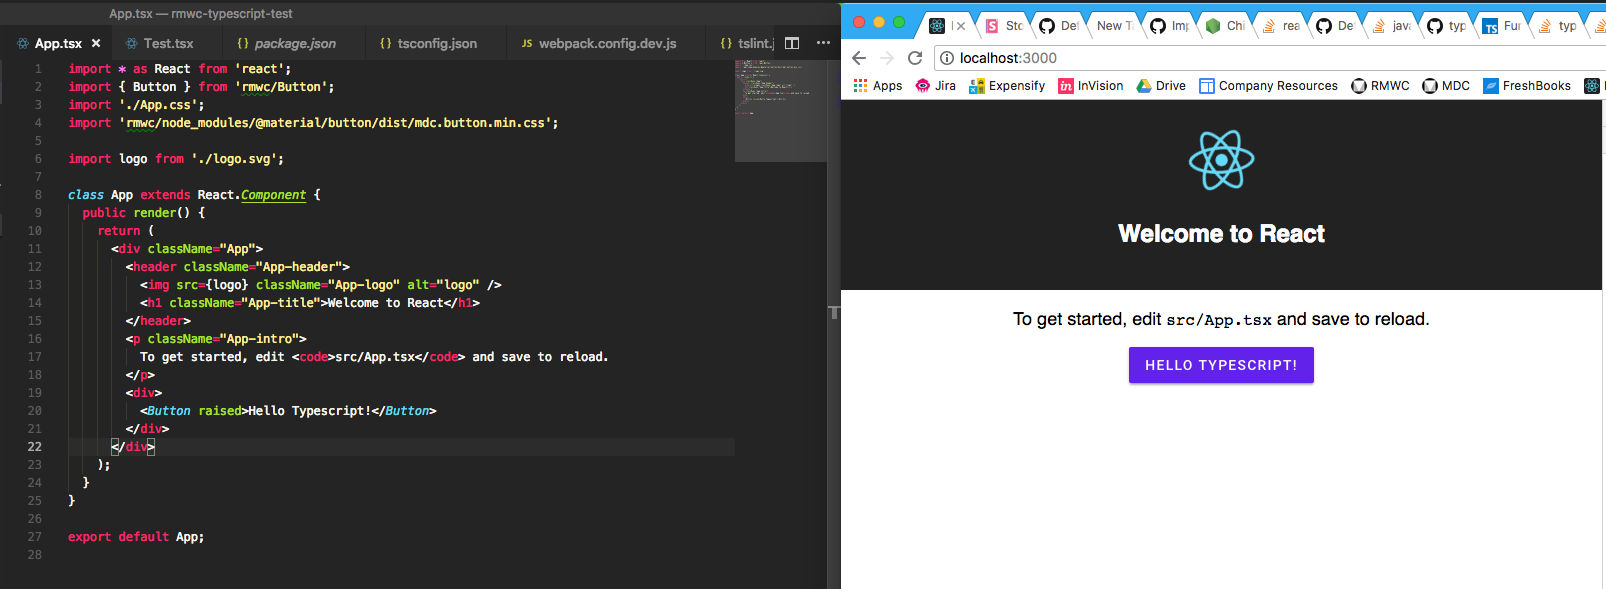Open the Drive bookmark
Viewport: 1606px width, 589px height.
(1161, 86)
